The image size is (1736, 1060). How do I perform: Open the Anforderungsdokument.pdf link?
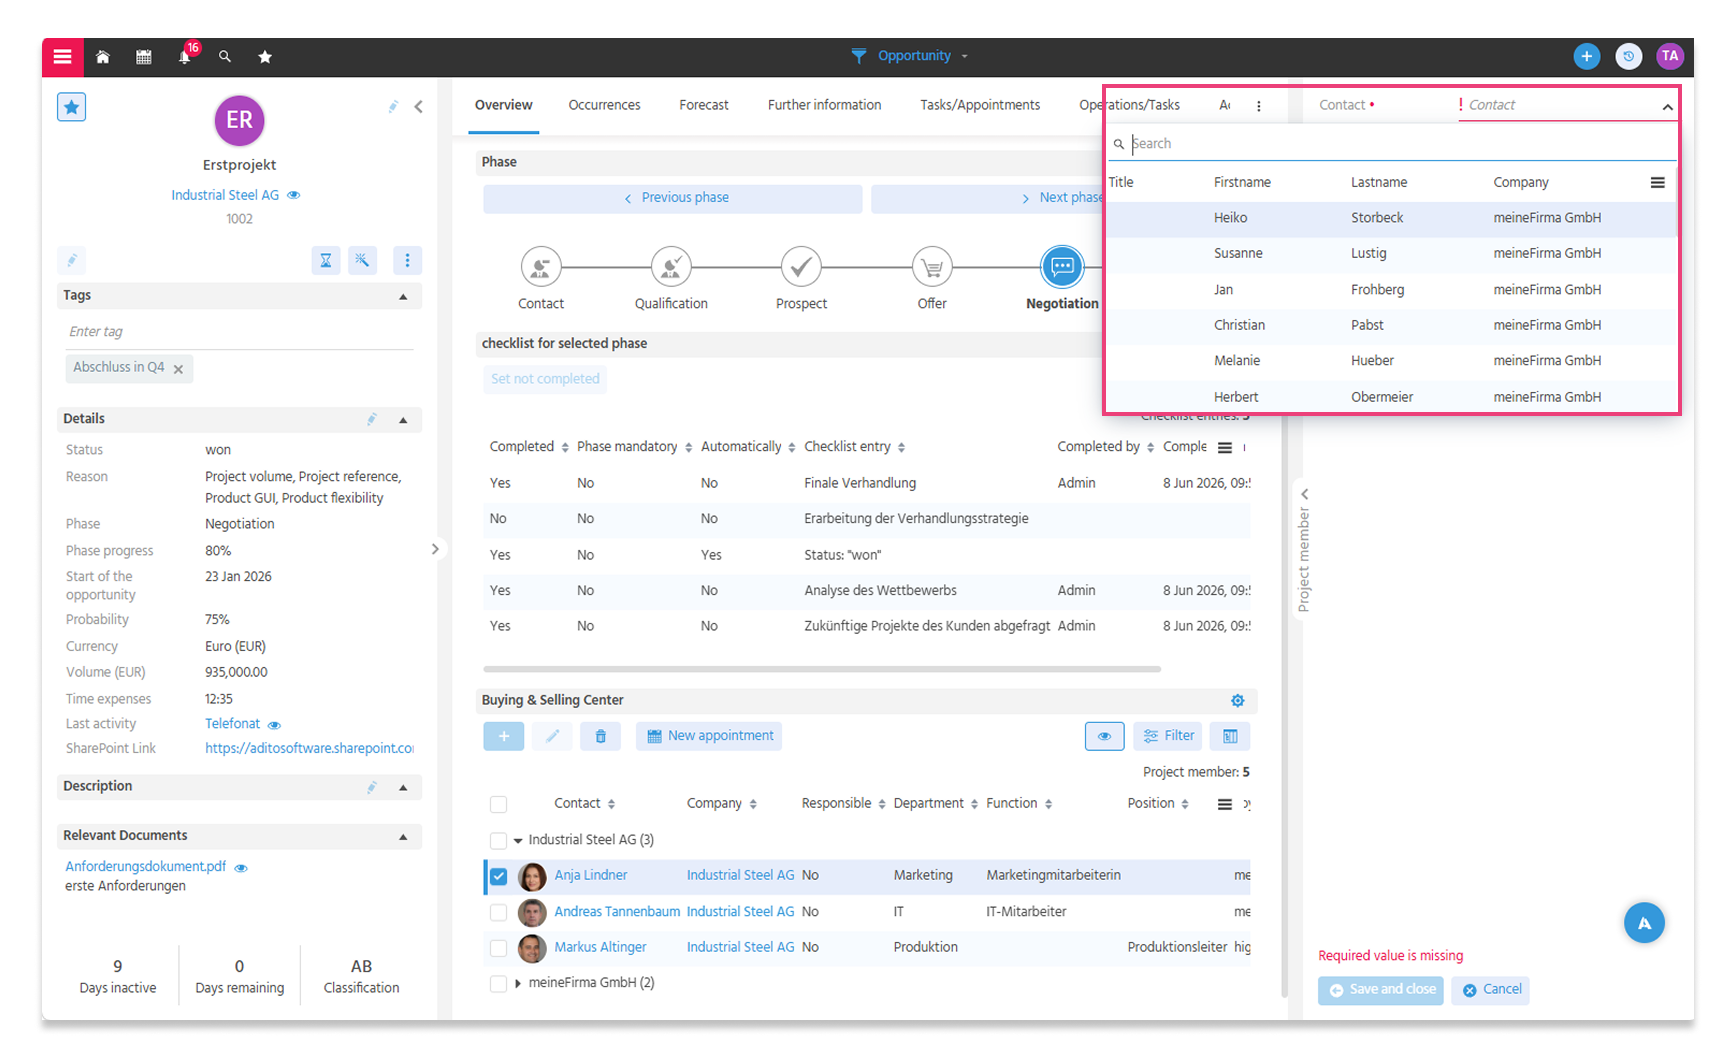tap(146, 867)
